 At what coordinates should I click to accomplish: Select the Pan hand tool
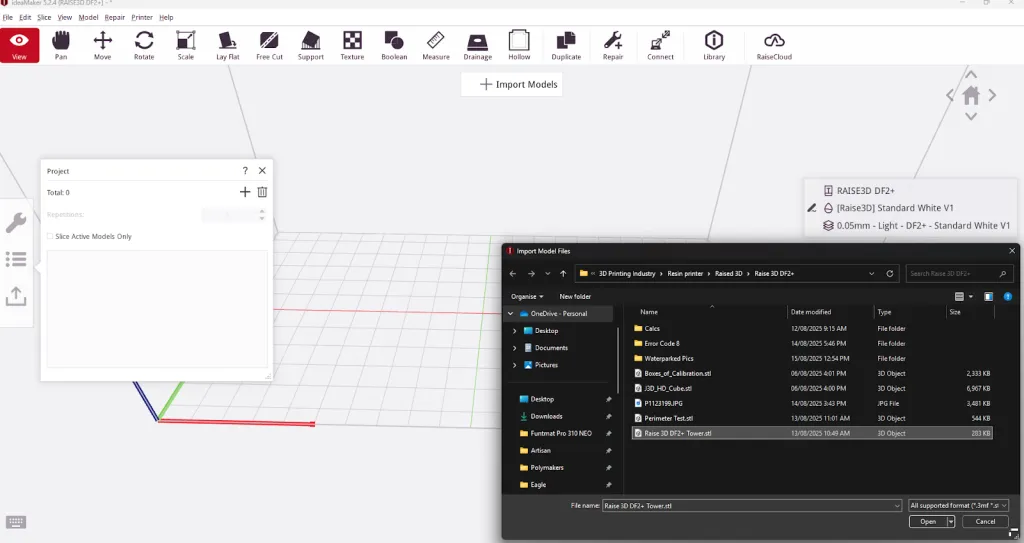point(61,45)
